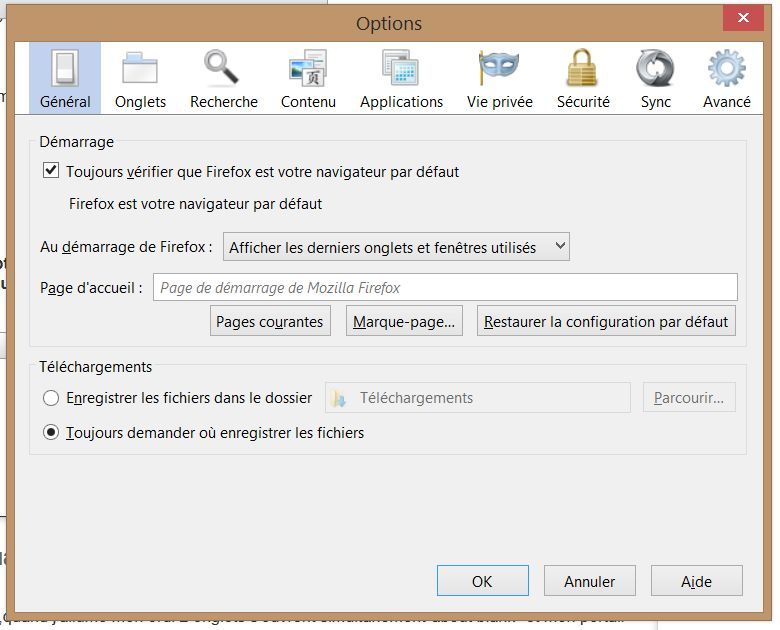The height and width of the screenshot is (630, 780).
Task: Click the Pages courantes button
Action: coord(270,321)
